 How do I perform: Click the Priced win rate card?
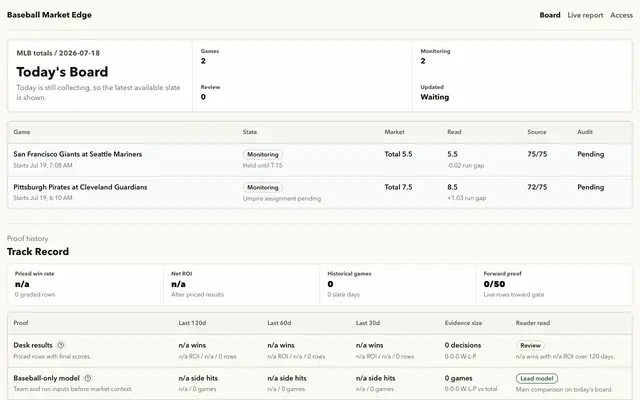(x=85, y=284)
